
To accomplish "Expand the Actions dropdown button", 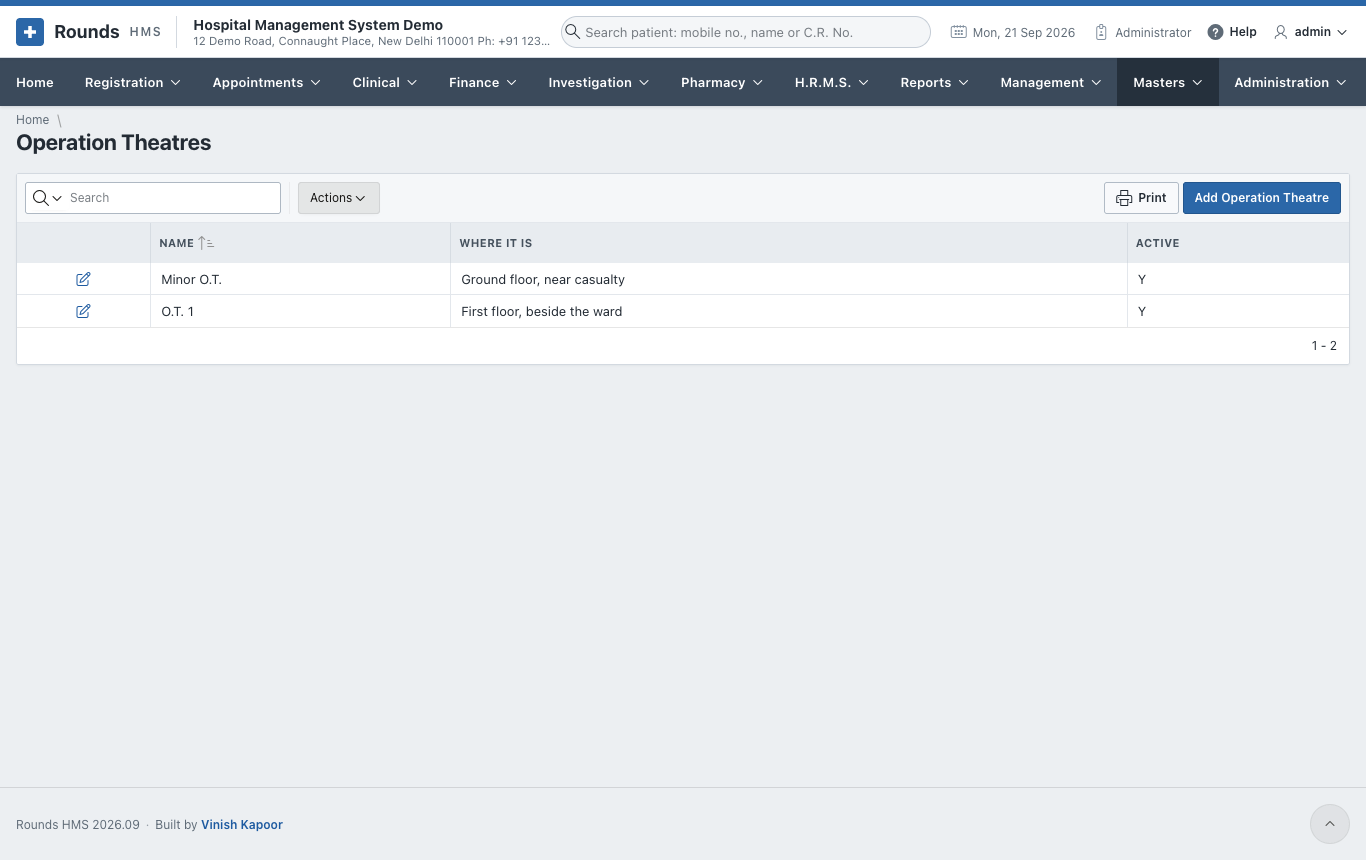I will tap(338, 198).
